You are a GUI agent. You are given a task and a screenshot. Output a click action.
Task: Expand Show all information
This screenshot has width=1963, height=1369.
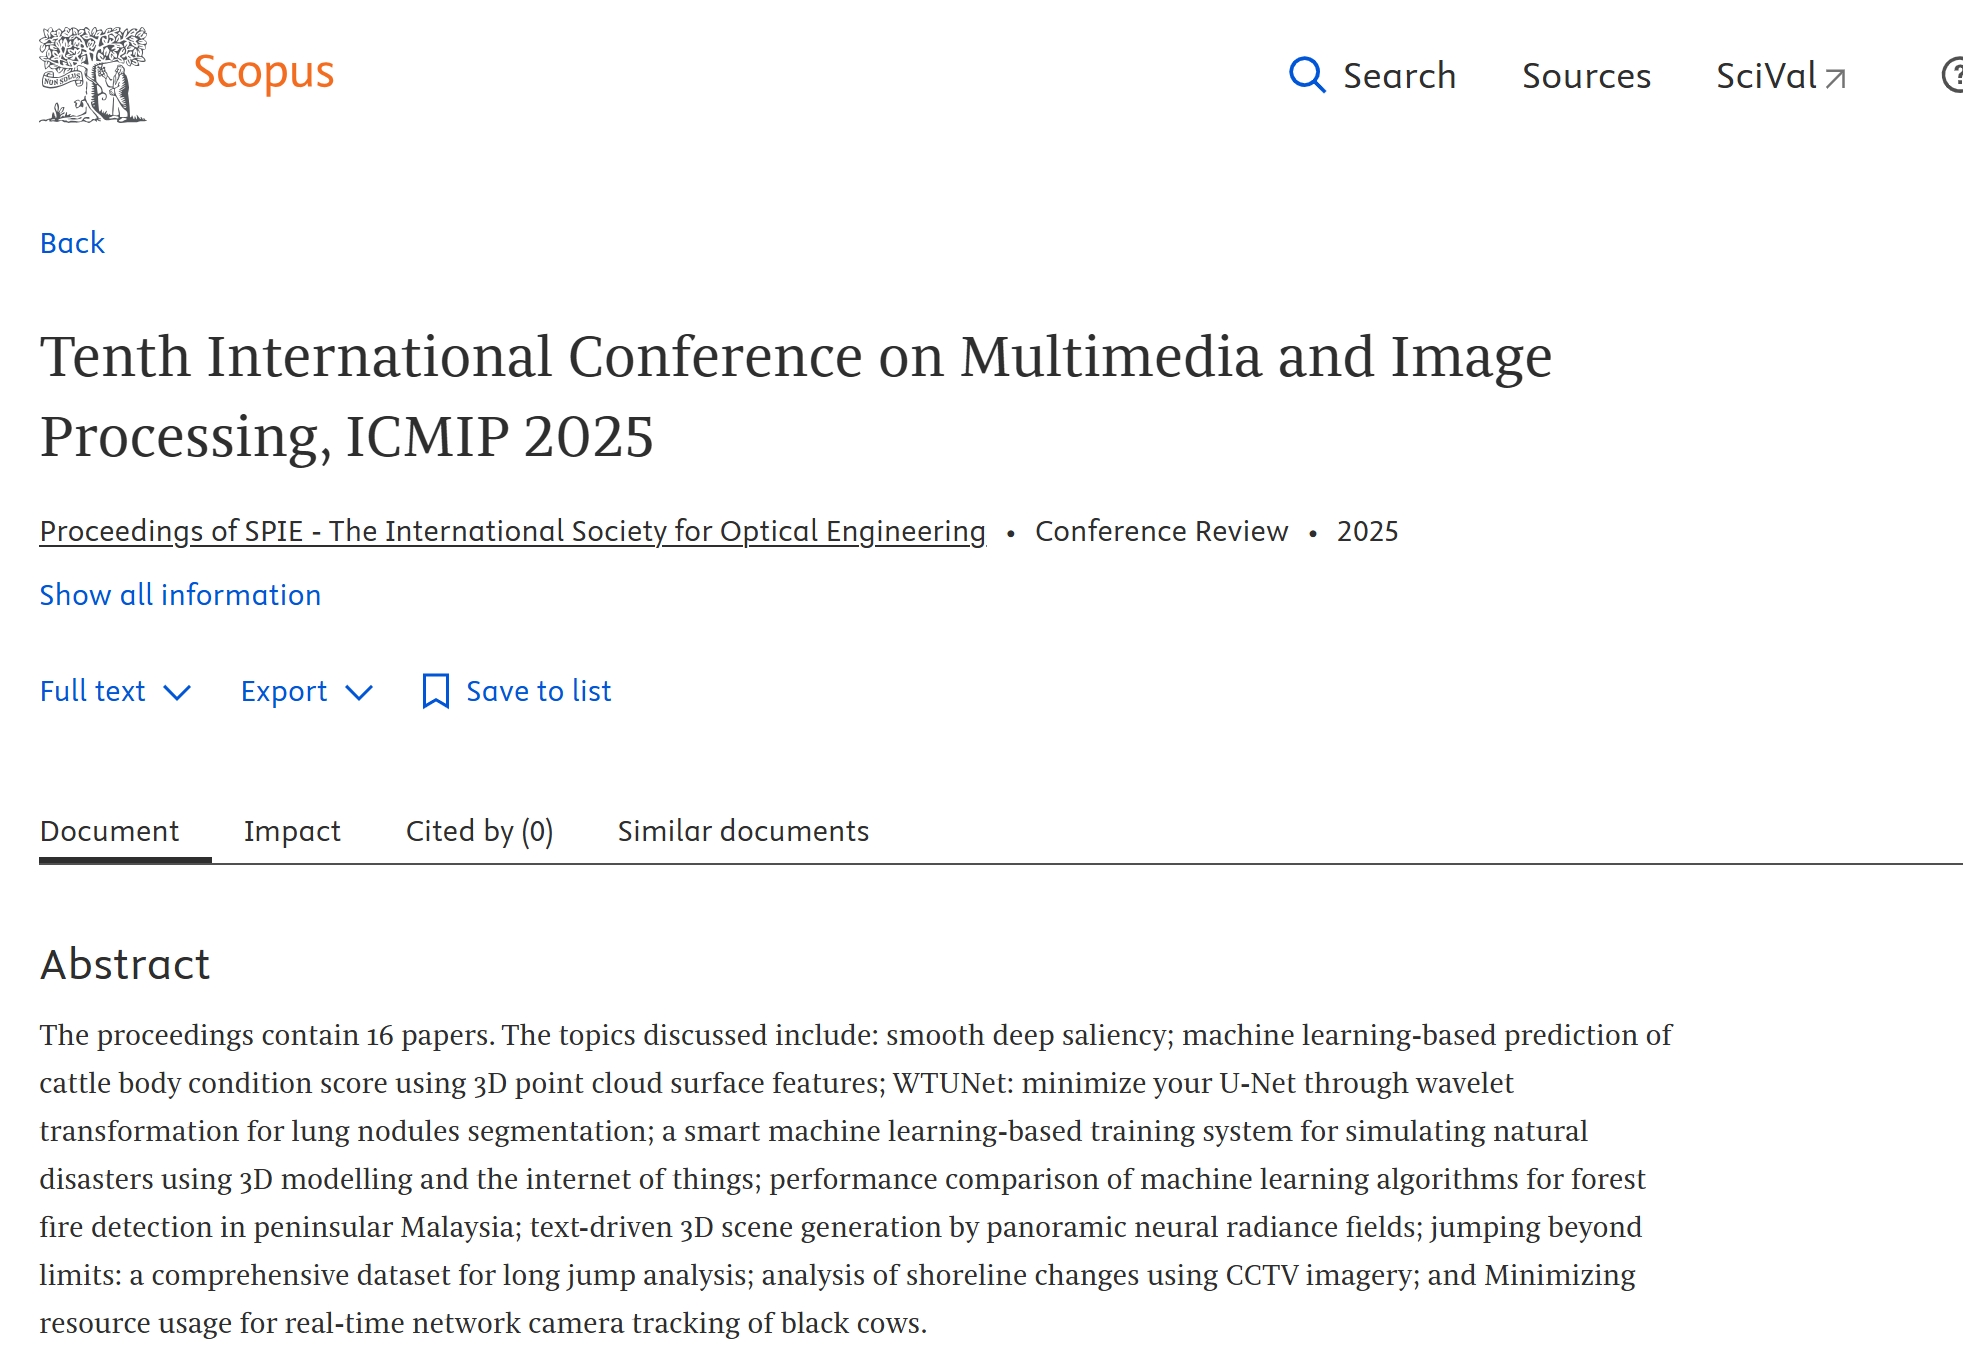[180, 595]
